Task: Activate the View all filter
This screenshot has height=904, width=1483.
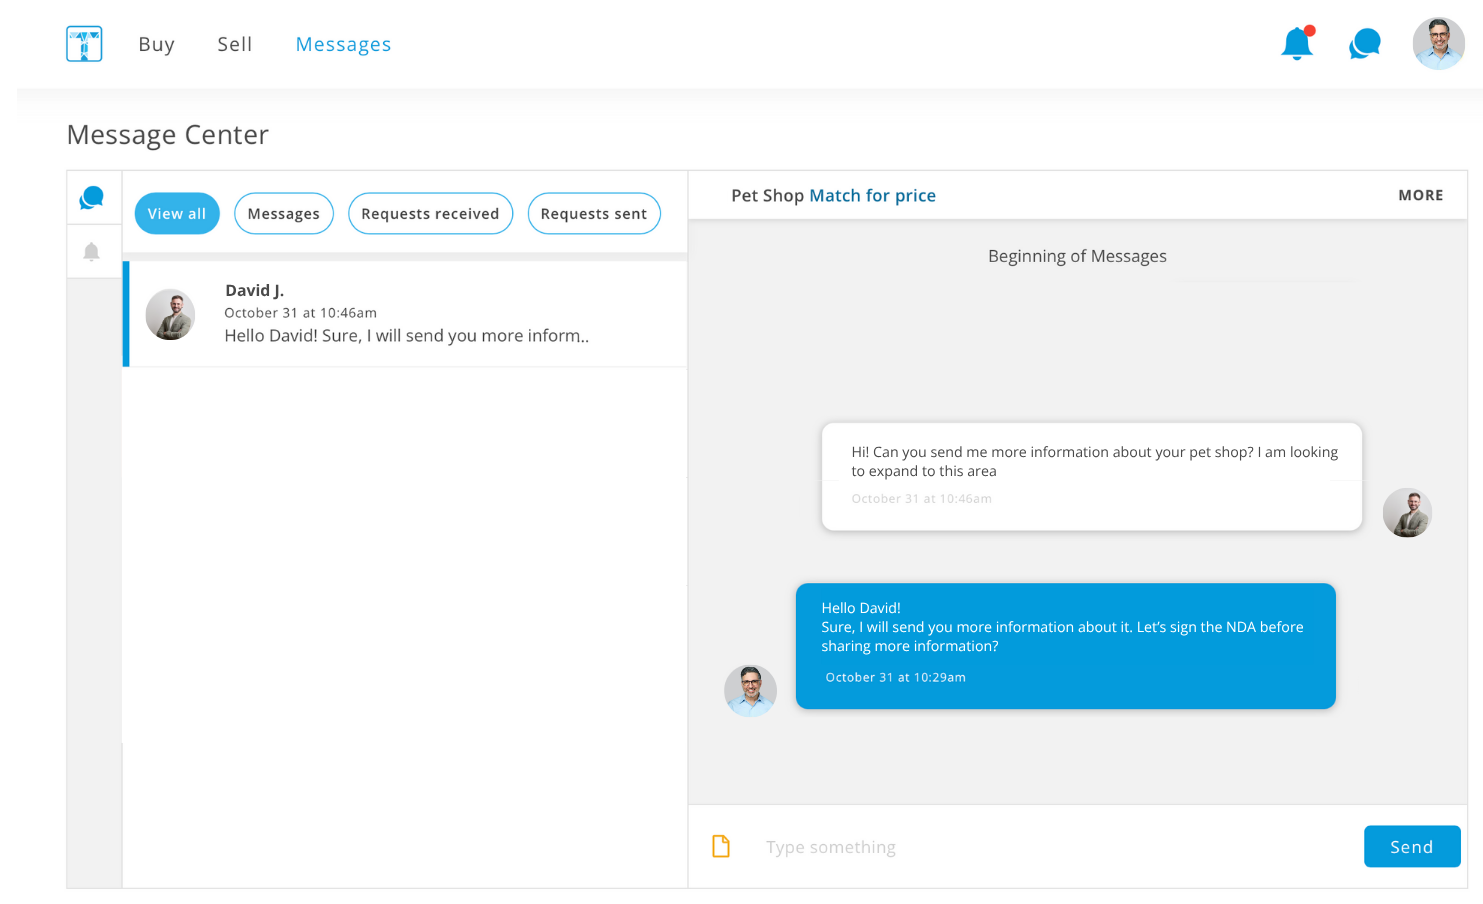Action: (x=177, y=214)
